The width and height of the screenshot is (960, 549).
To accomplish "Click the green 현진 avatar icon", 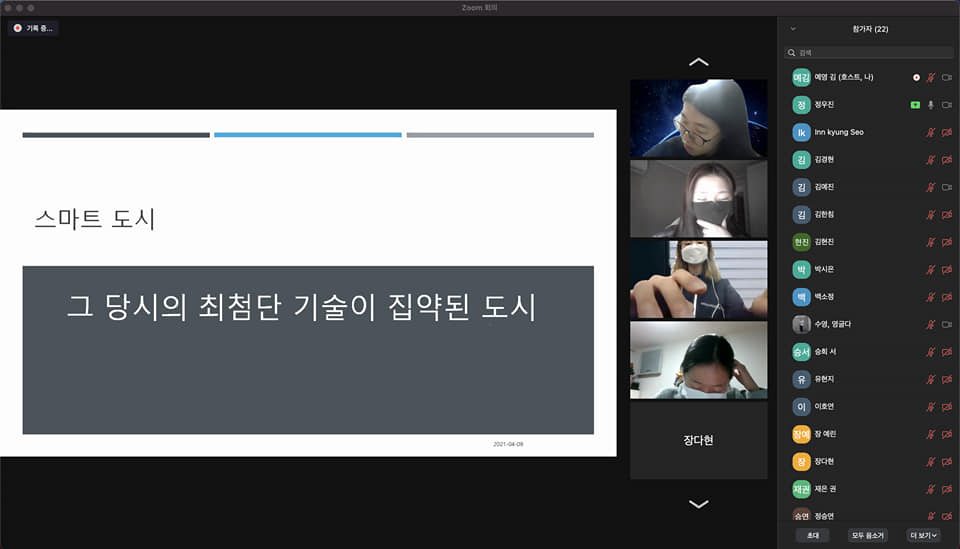I will (x=801, y=242).
